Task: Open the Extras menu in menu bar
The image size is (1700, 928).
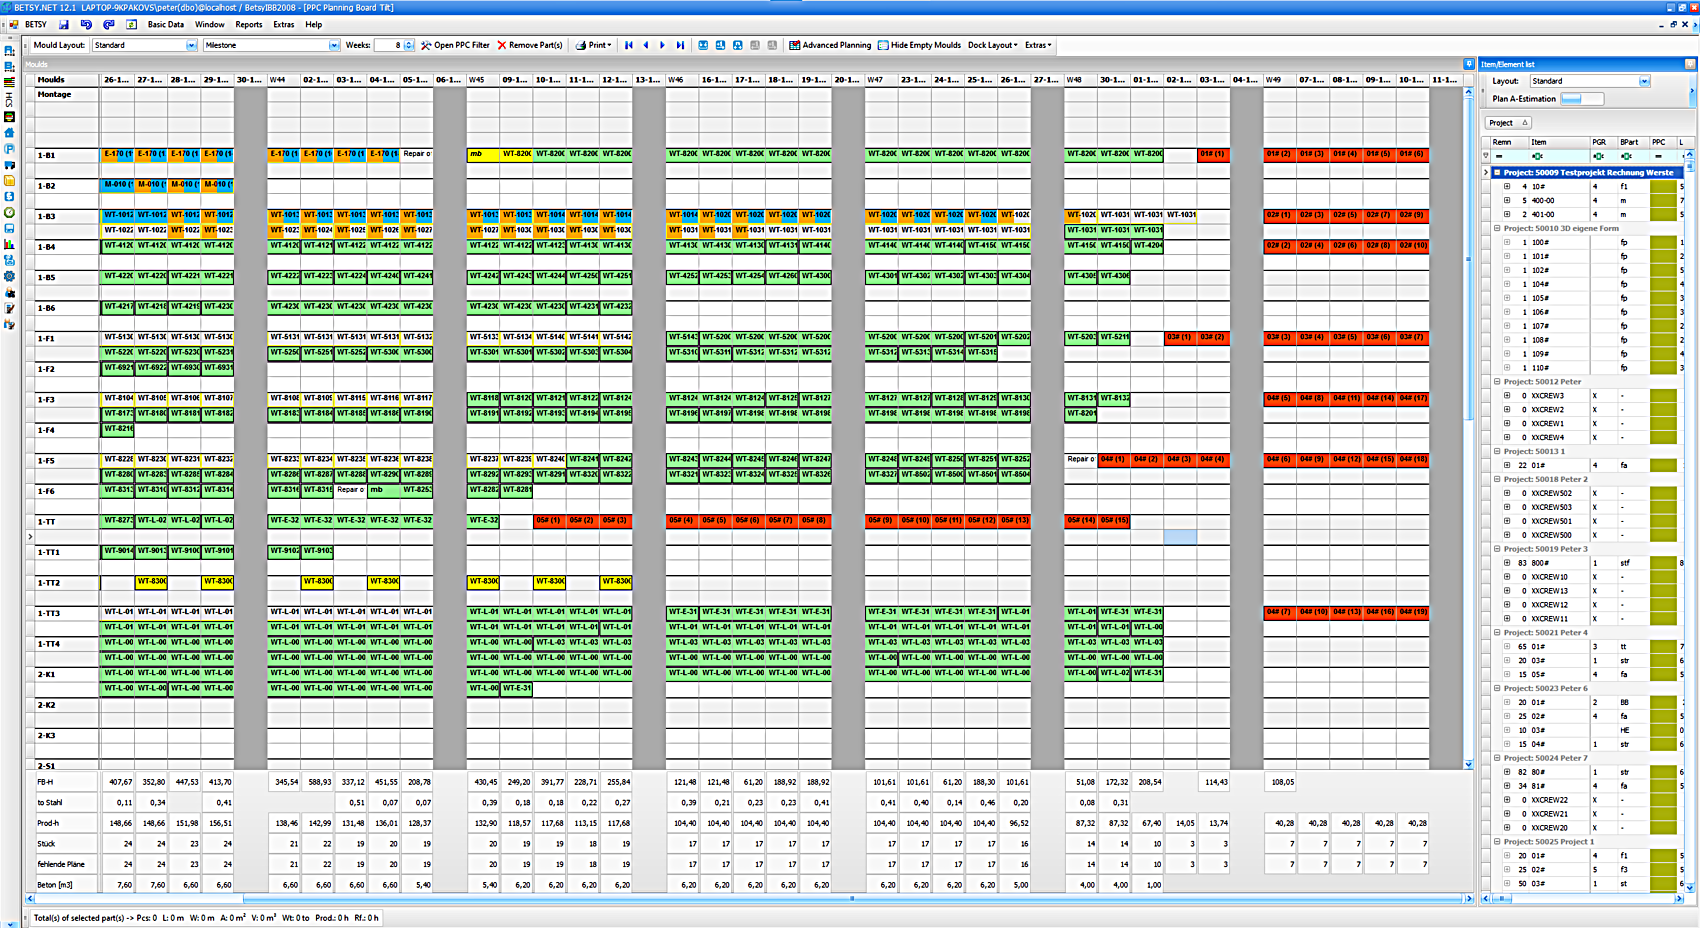Action: (284, 24)
